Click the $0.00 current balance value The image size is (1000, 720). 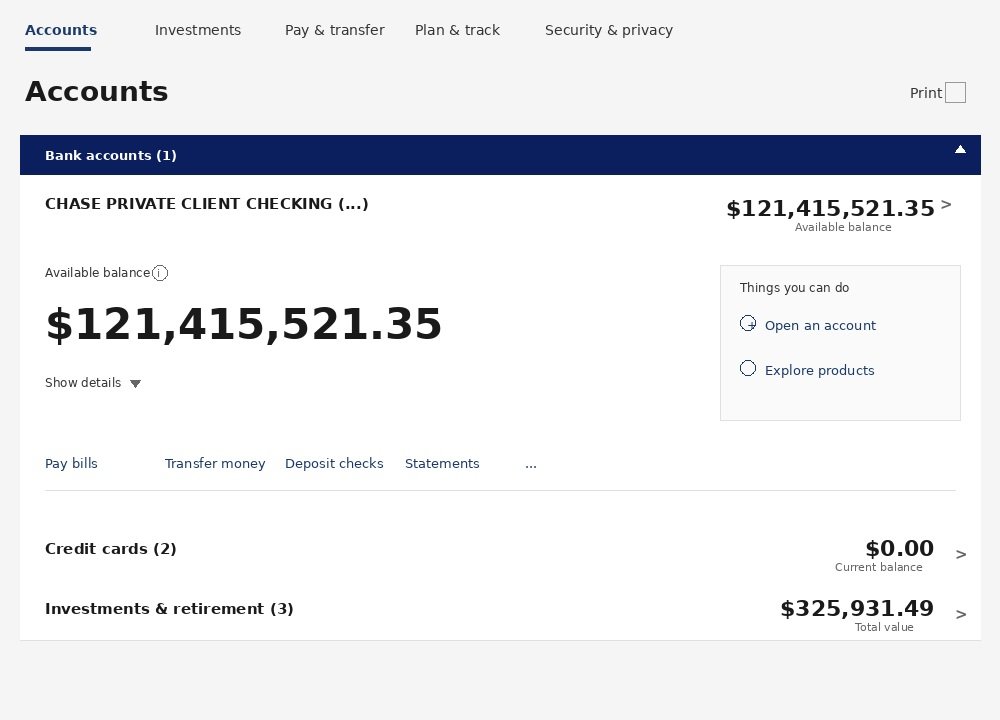899,548
